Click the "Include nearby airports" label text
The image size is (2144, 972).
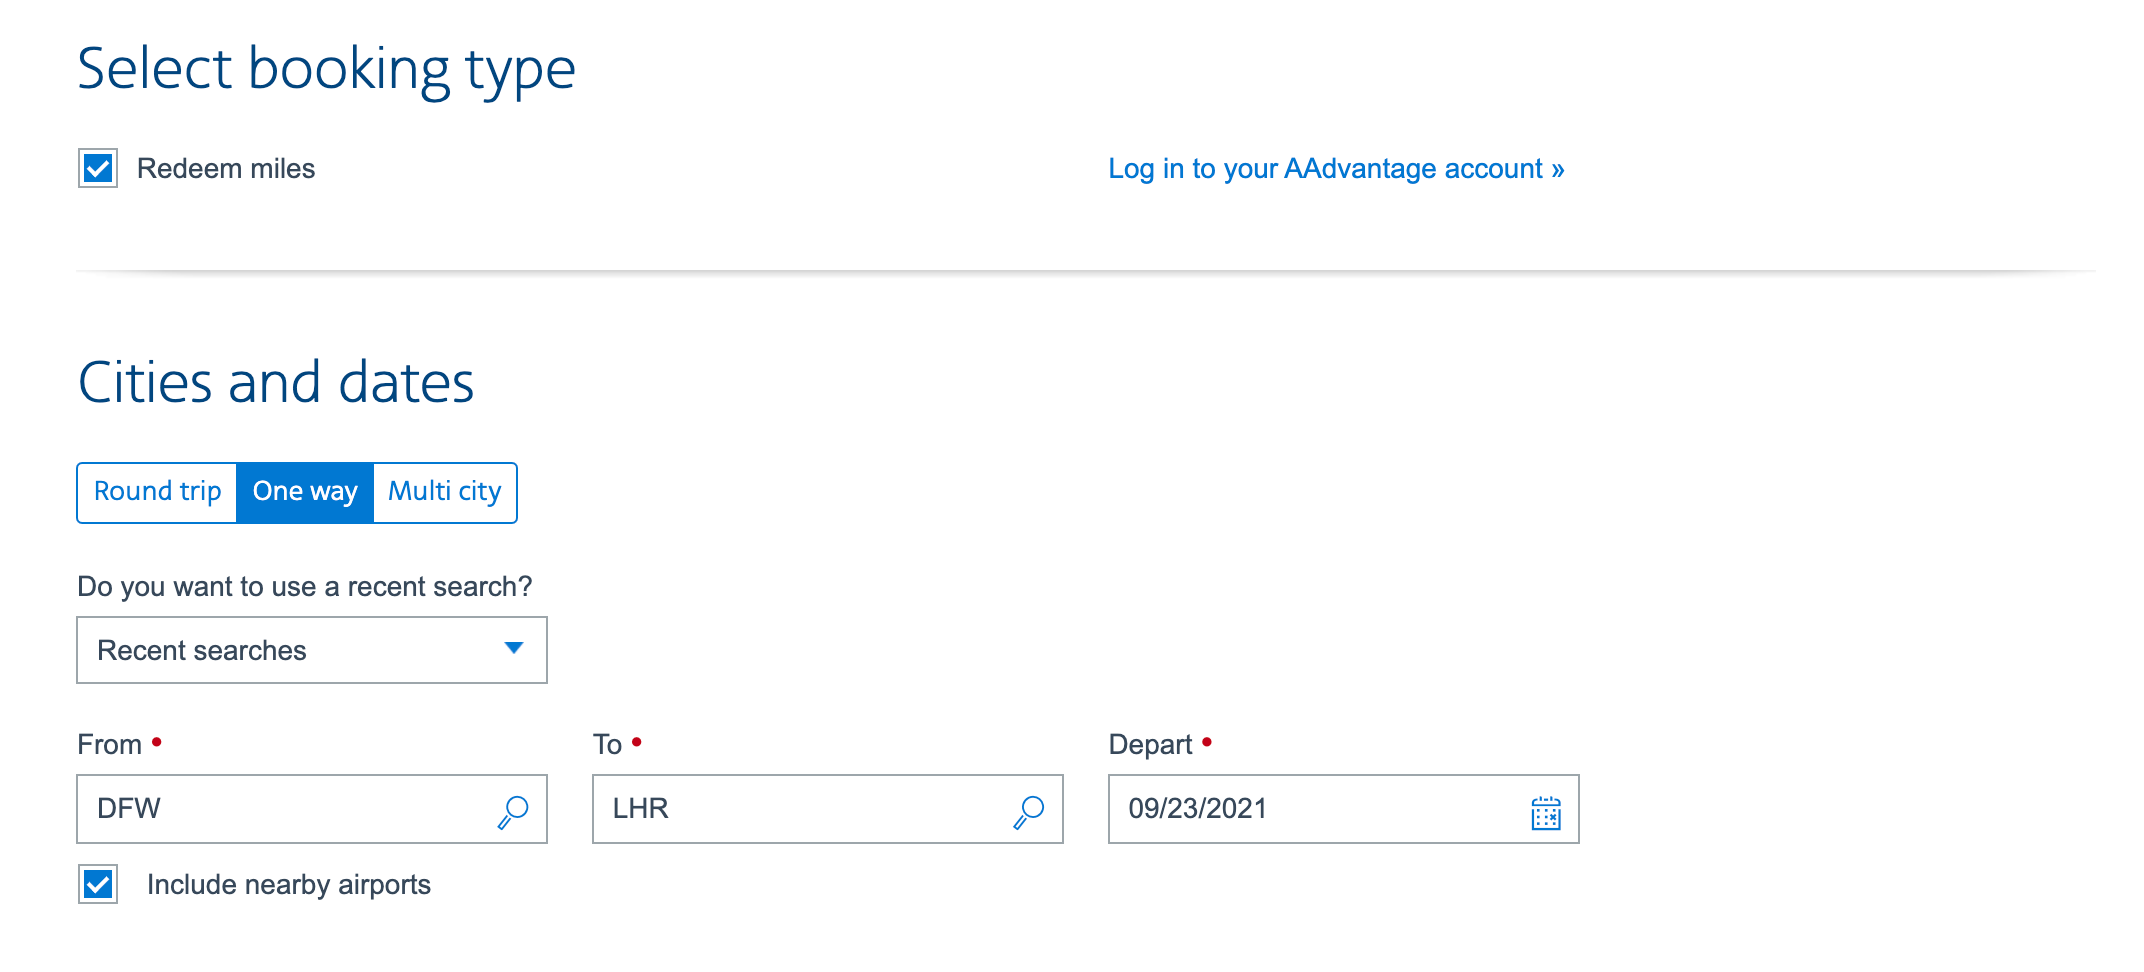pos(289,885)
